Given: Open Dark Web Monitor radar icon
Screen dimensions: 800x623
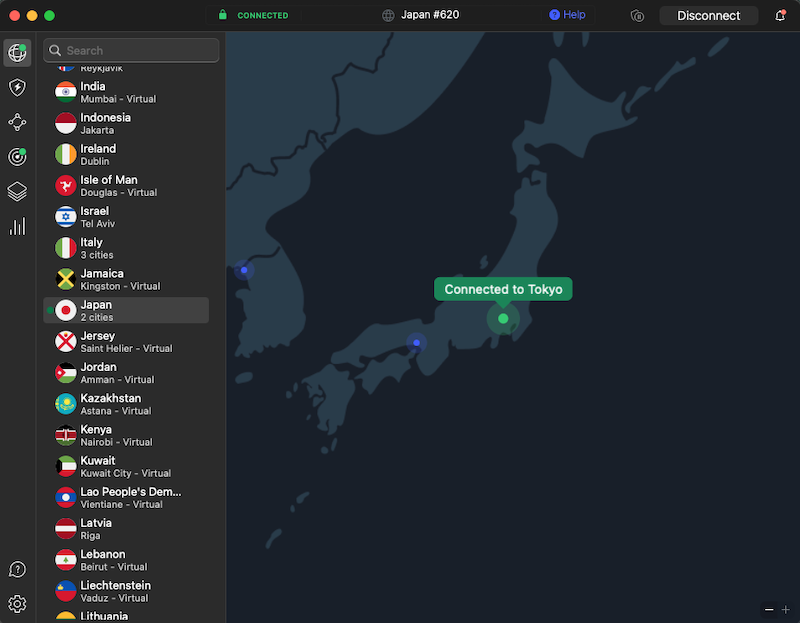Looking at the screenshot, I should (x=17, y=157).
